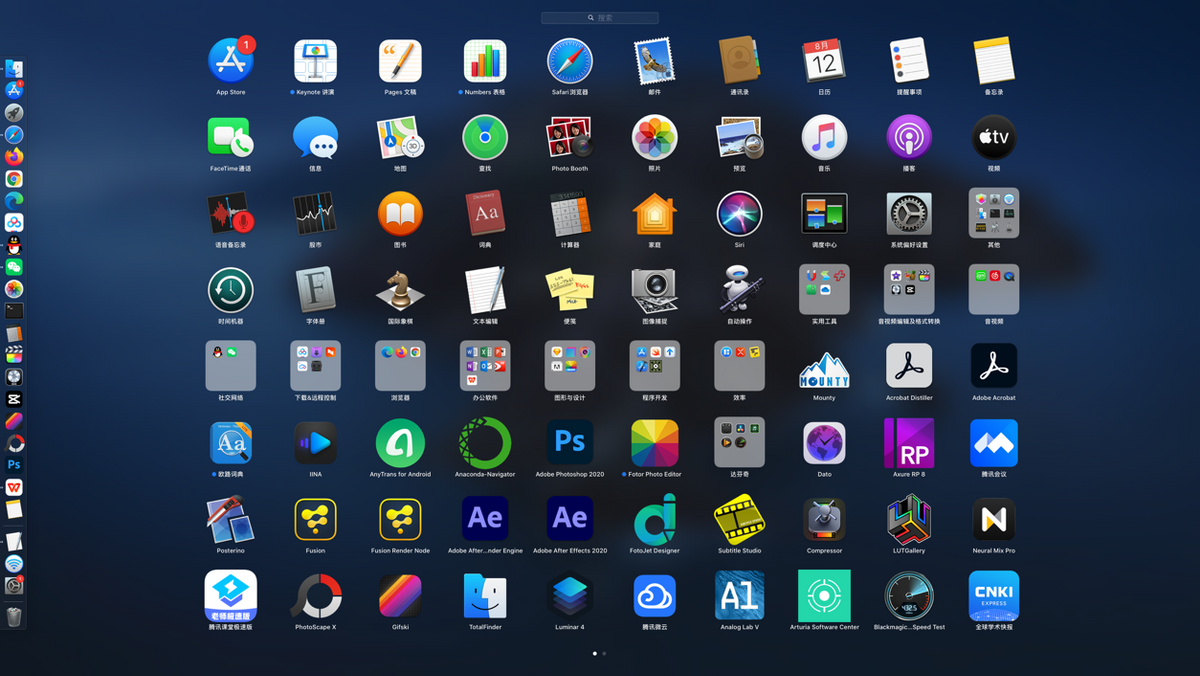Open the 图书 Books app
The width and height of the screenshot is (1200, 676).
tap(400, 213)
